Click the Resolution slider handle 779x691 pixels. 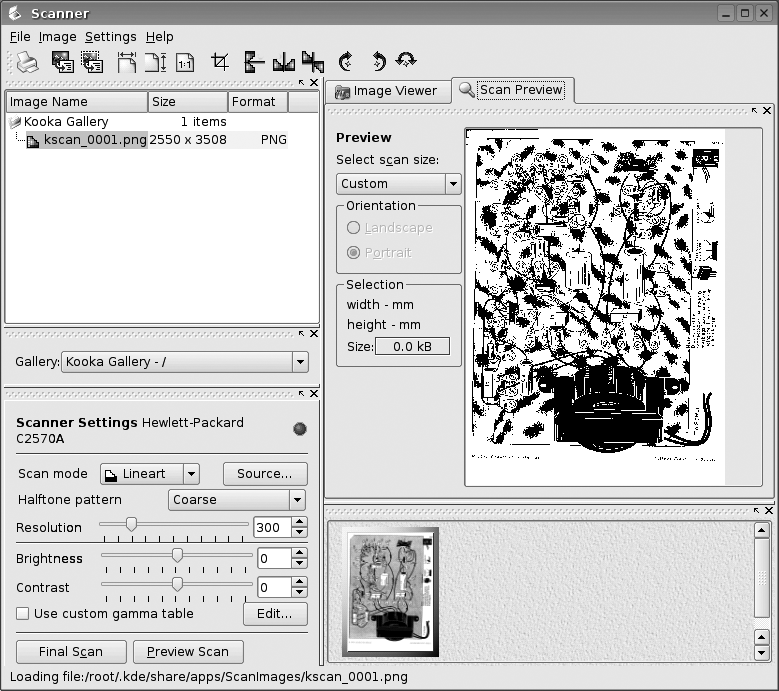click(131, 524)
